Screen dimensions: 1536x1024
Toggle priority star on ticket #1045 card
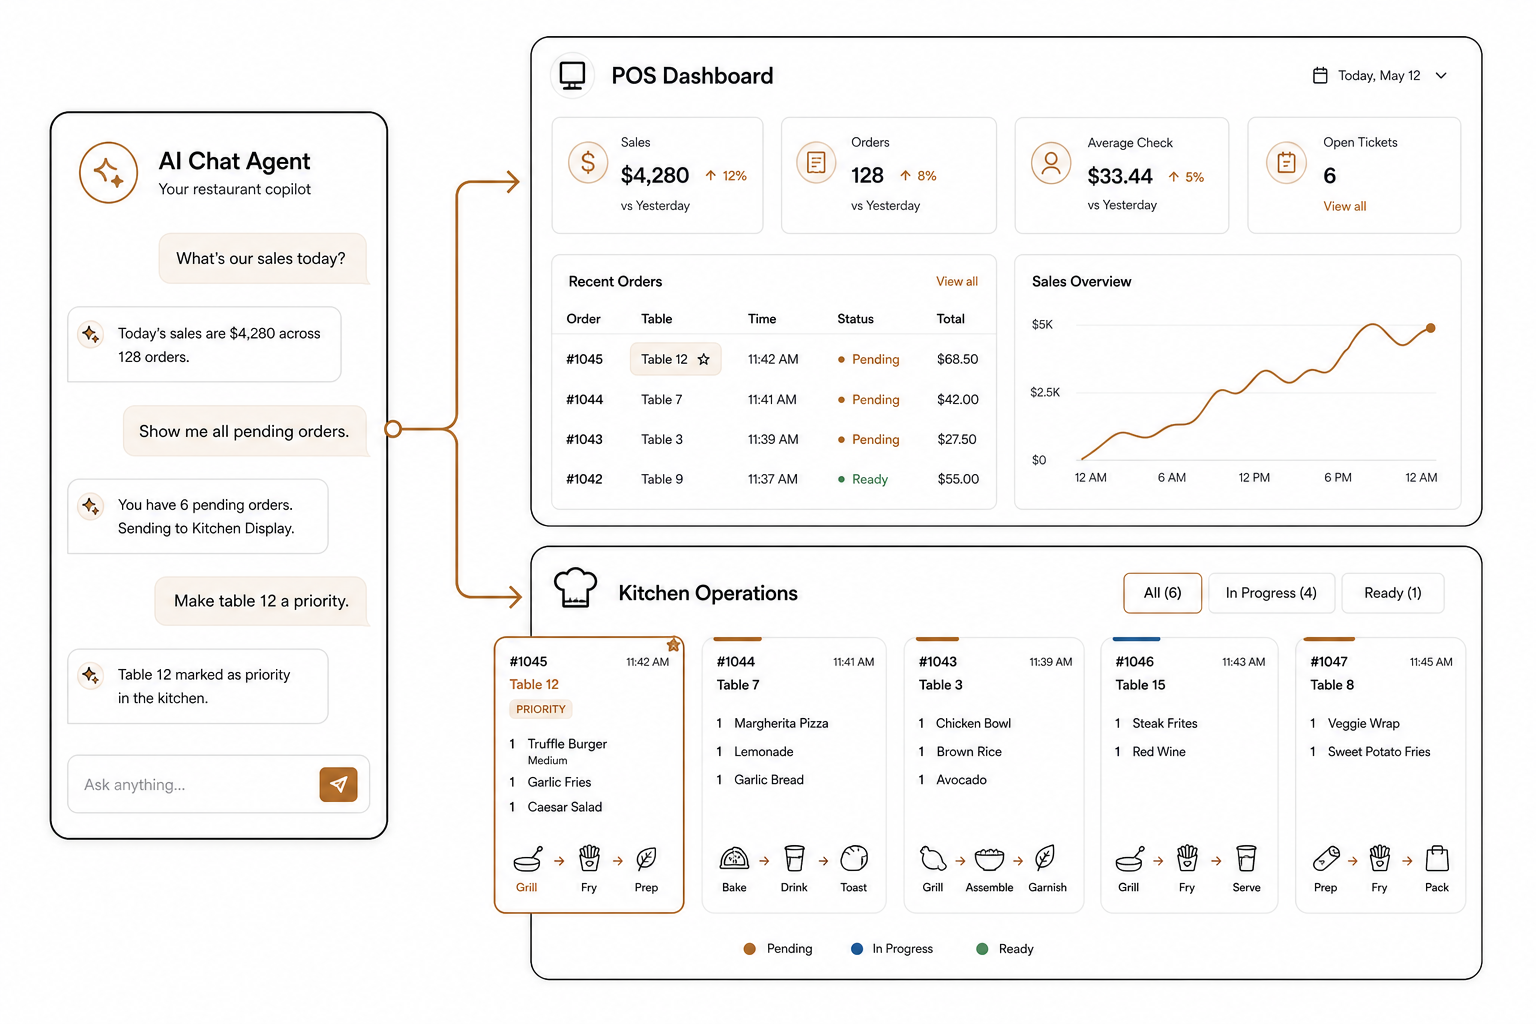point(674,645)
